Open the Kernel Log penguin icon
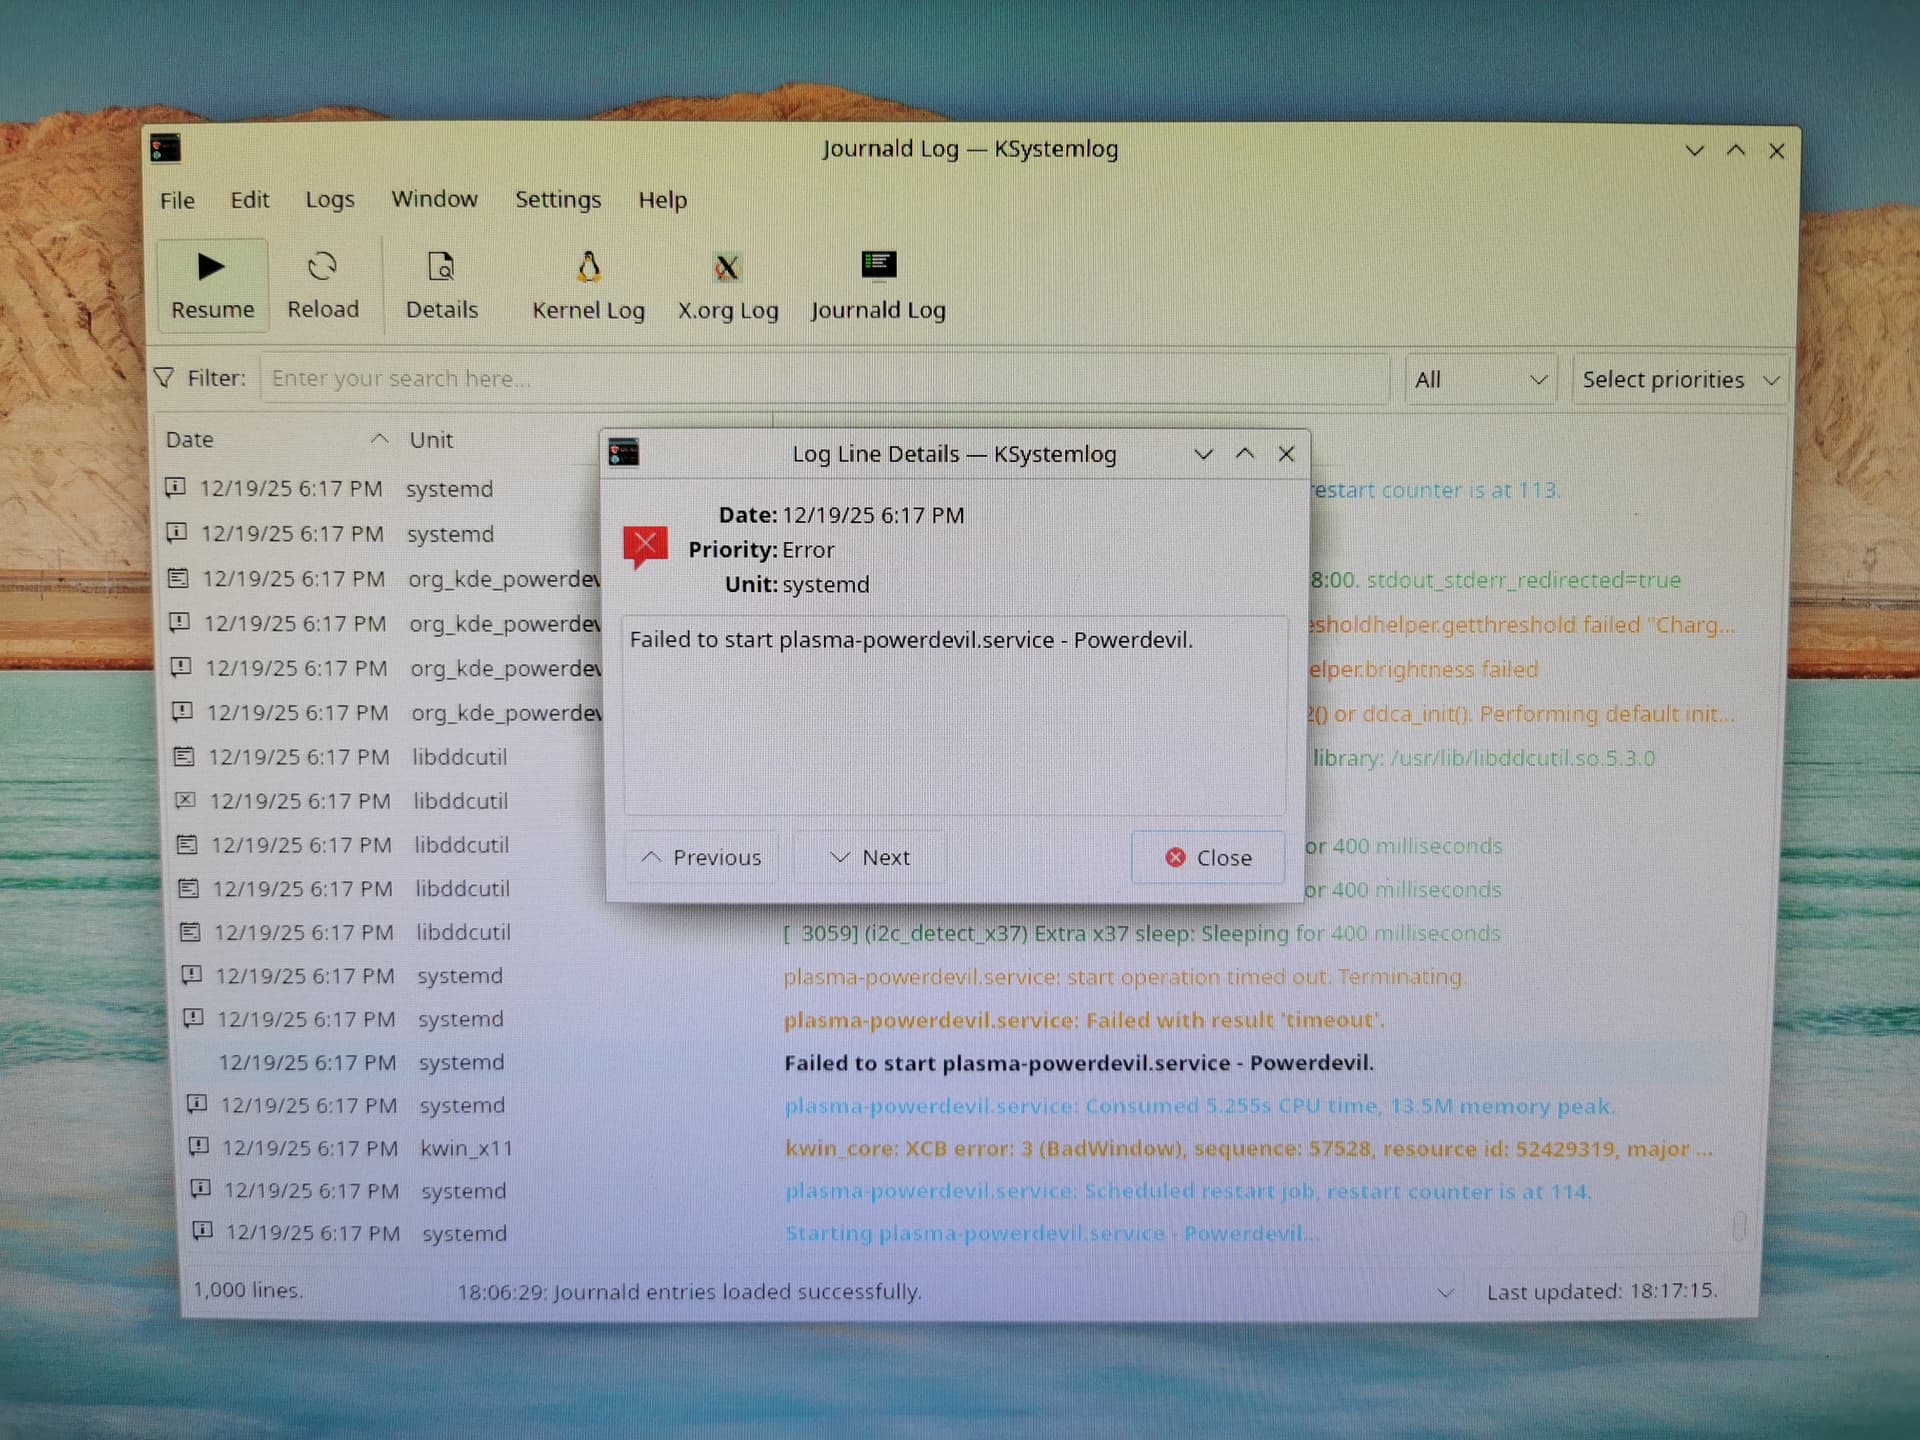The image size is (1920, 1440). tap(589, 267)
